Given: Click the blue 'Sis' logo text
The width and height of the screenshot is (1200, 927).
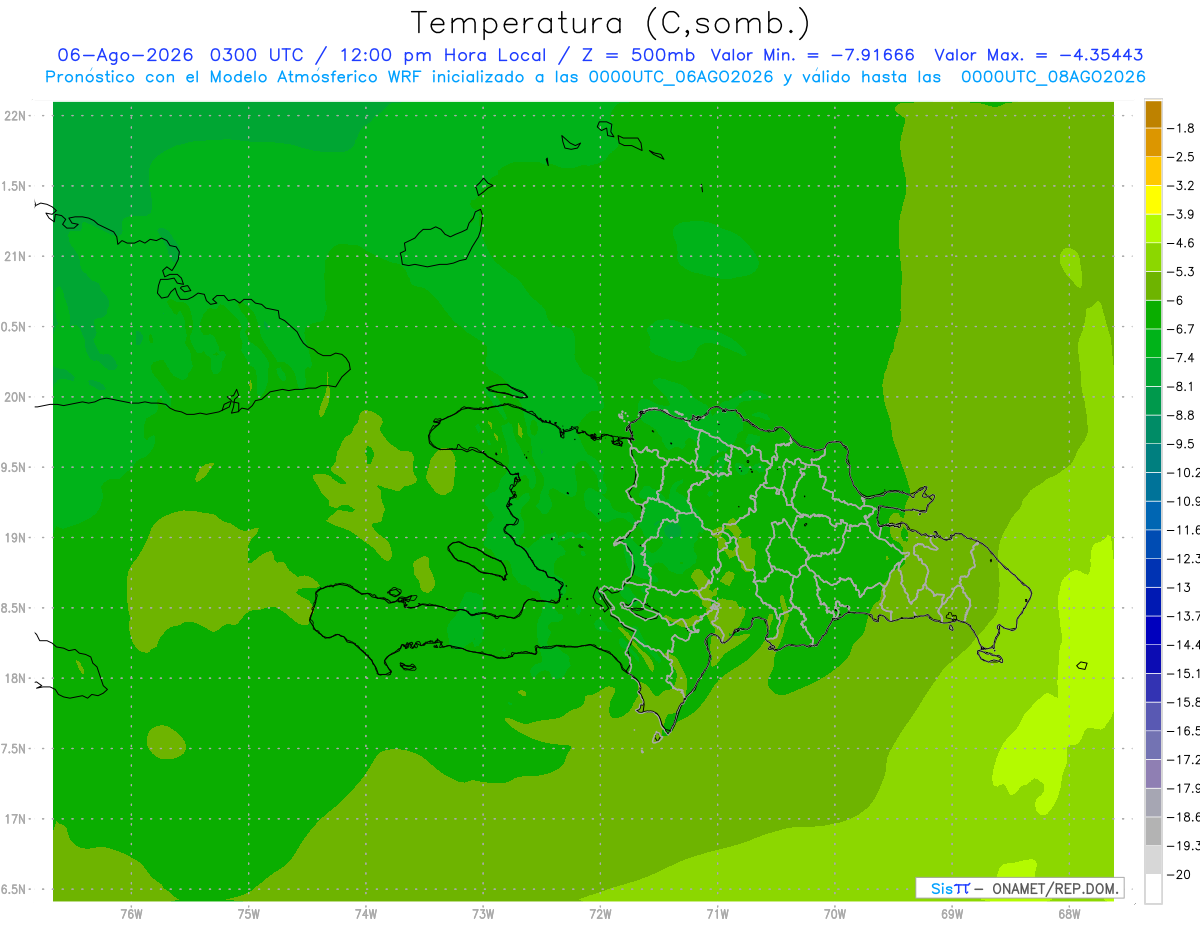Looking at the screenshot, I should click(x=942, y=888).
